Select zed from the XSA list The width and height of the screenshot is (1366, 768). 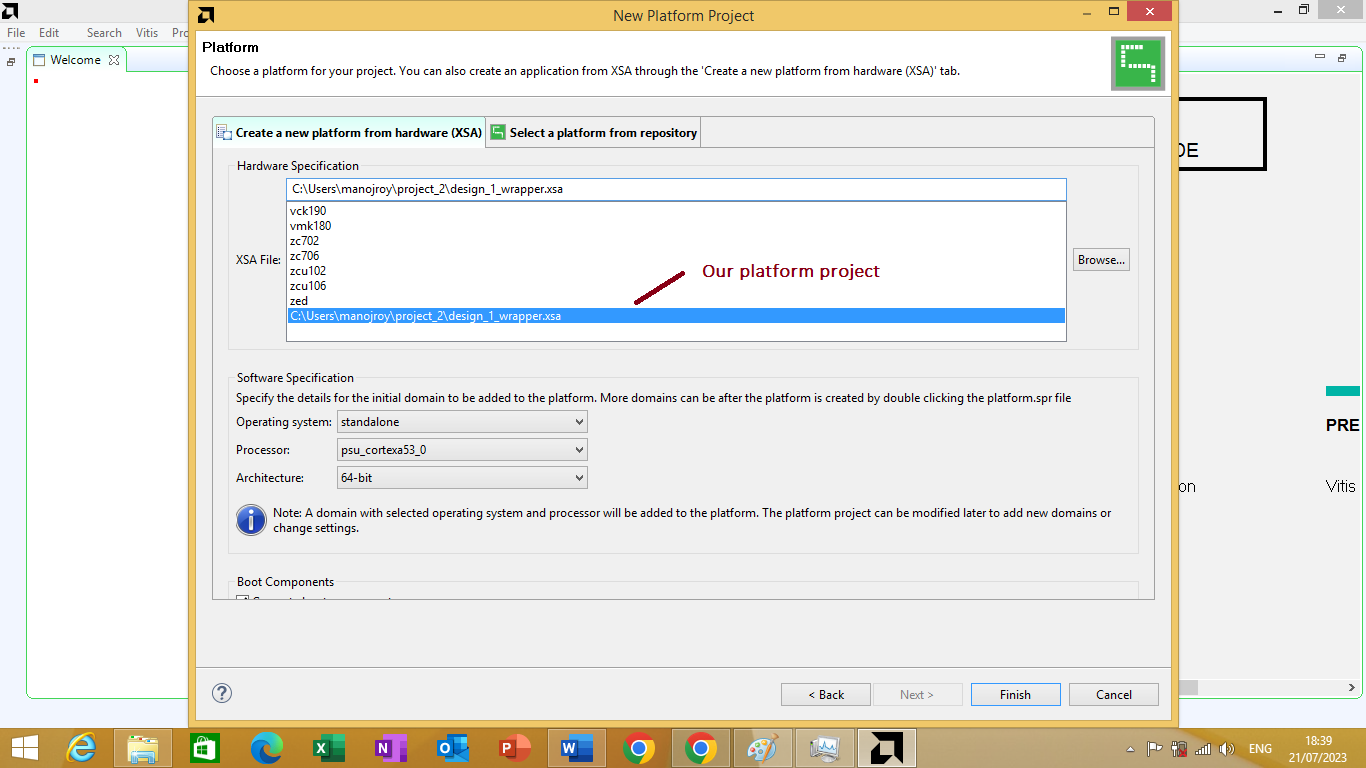coord(676,301)
